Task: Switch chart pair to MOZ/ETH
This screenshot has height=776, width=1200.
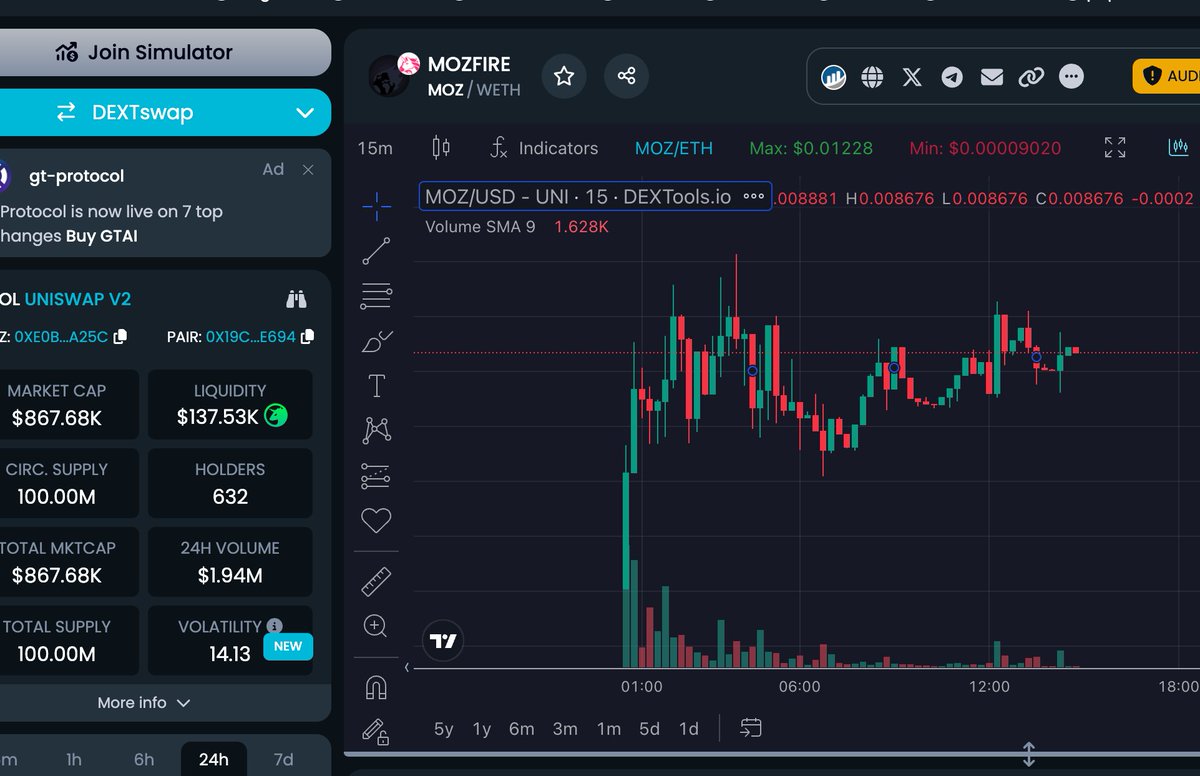Action: click(674, 148)
